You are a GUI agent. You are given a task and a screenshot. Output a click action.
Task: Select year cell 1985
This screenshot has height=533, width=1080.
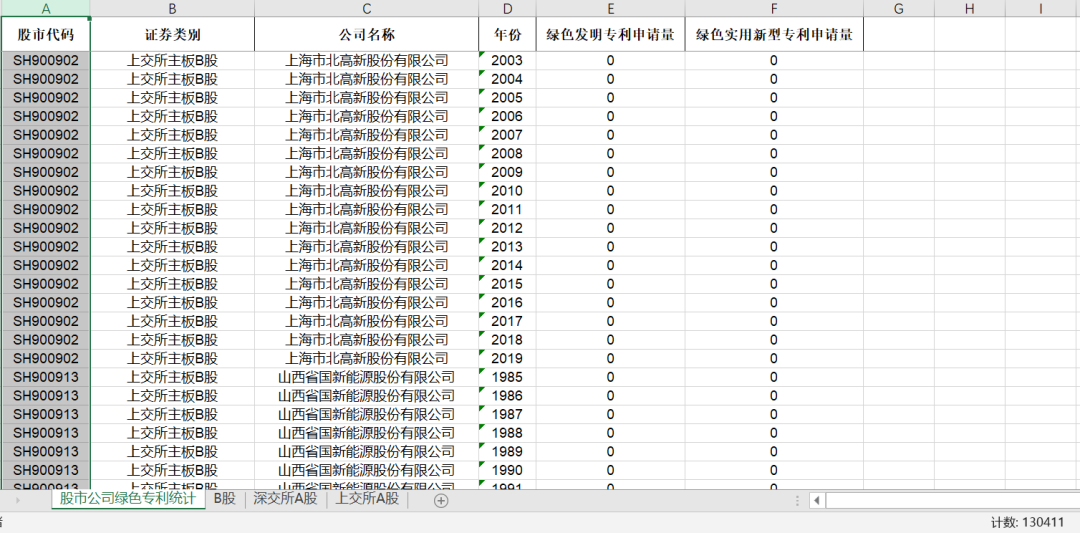coord(508,377)
